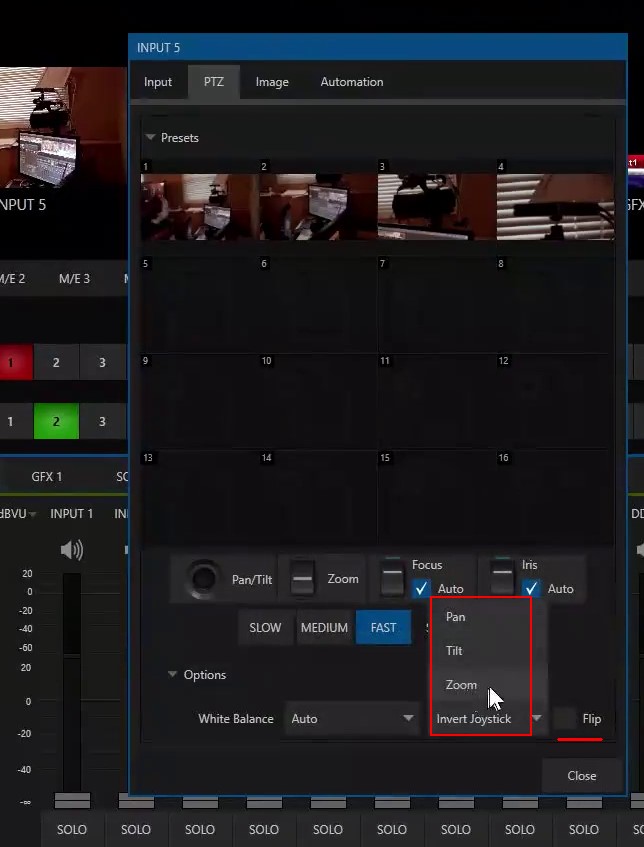Toggle SOLO on the second audio channel
This screenshot has width=644, height=847.
coord(136,829)
